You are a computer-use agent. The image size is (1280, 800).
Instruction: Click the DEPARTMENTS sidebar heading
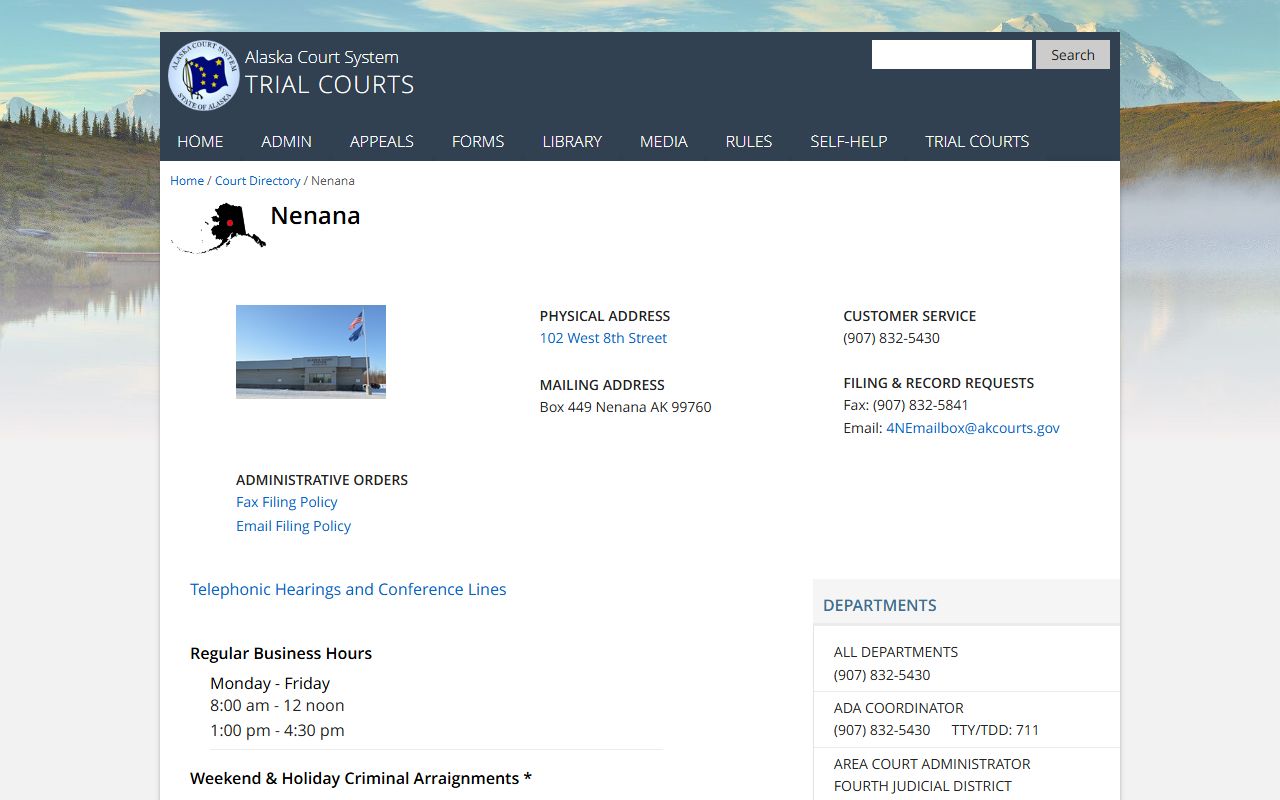pos(880,605)
